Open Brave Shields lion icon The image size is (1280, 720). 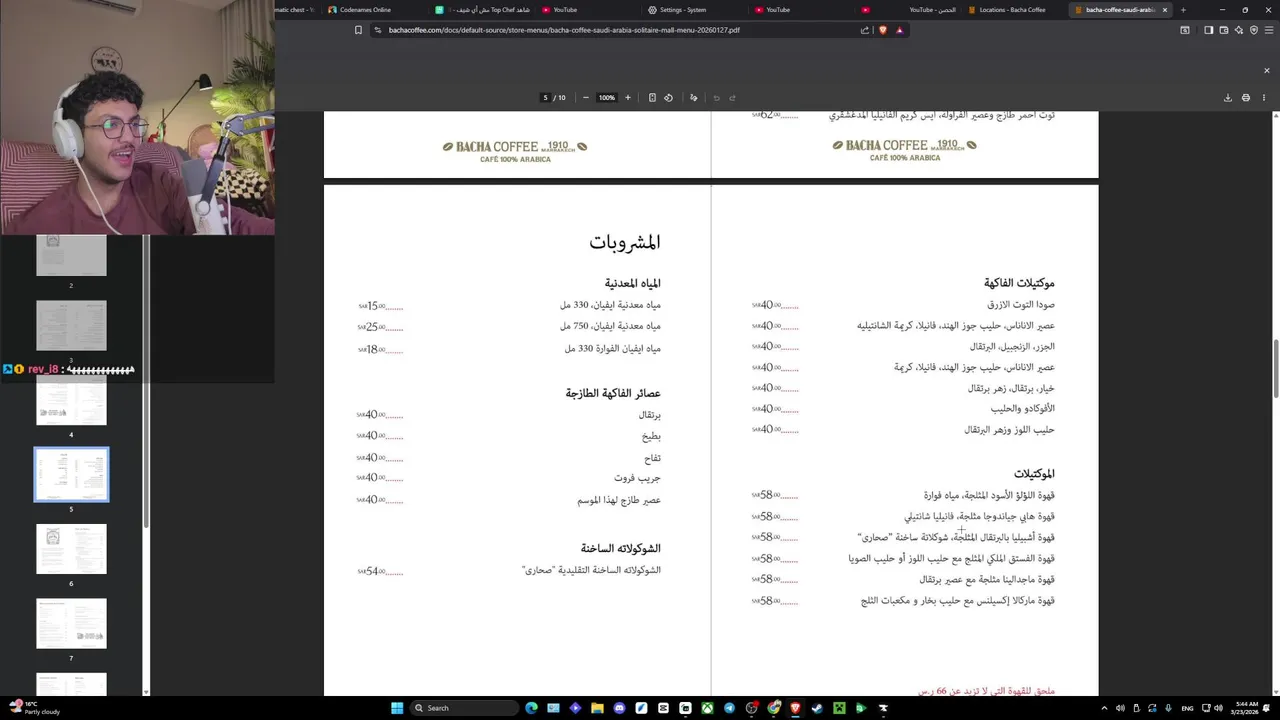(x=883, y=30)
